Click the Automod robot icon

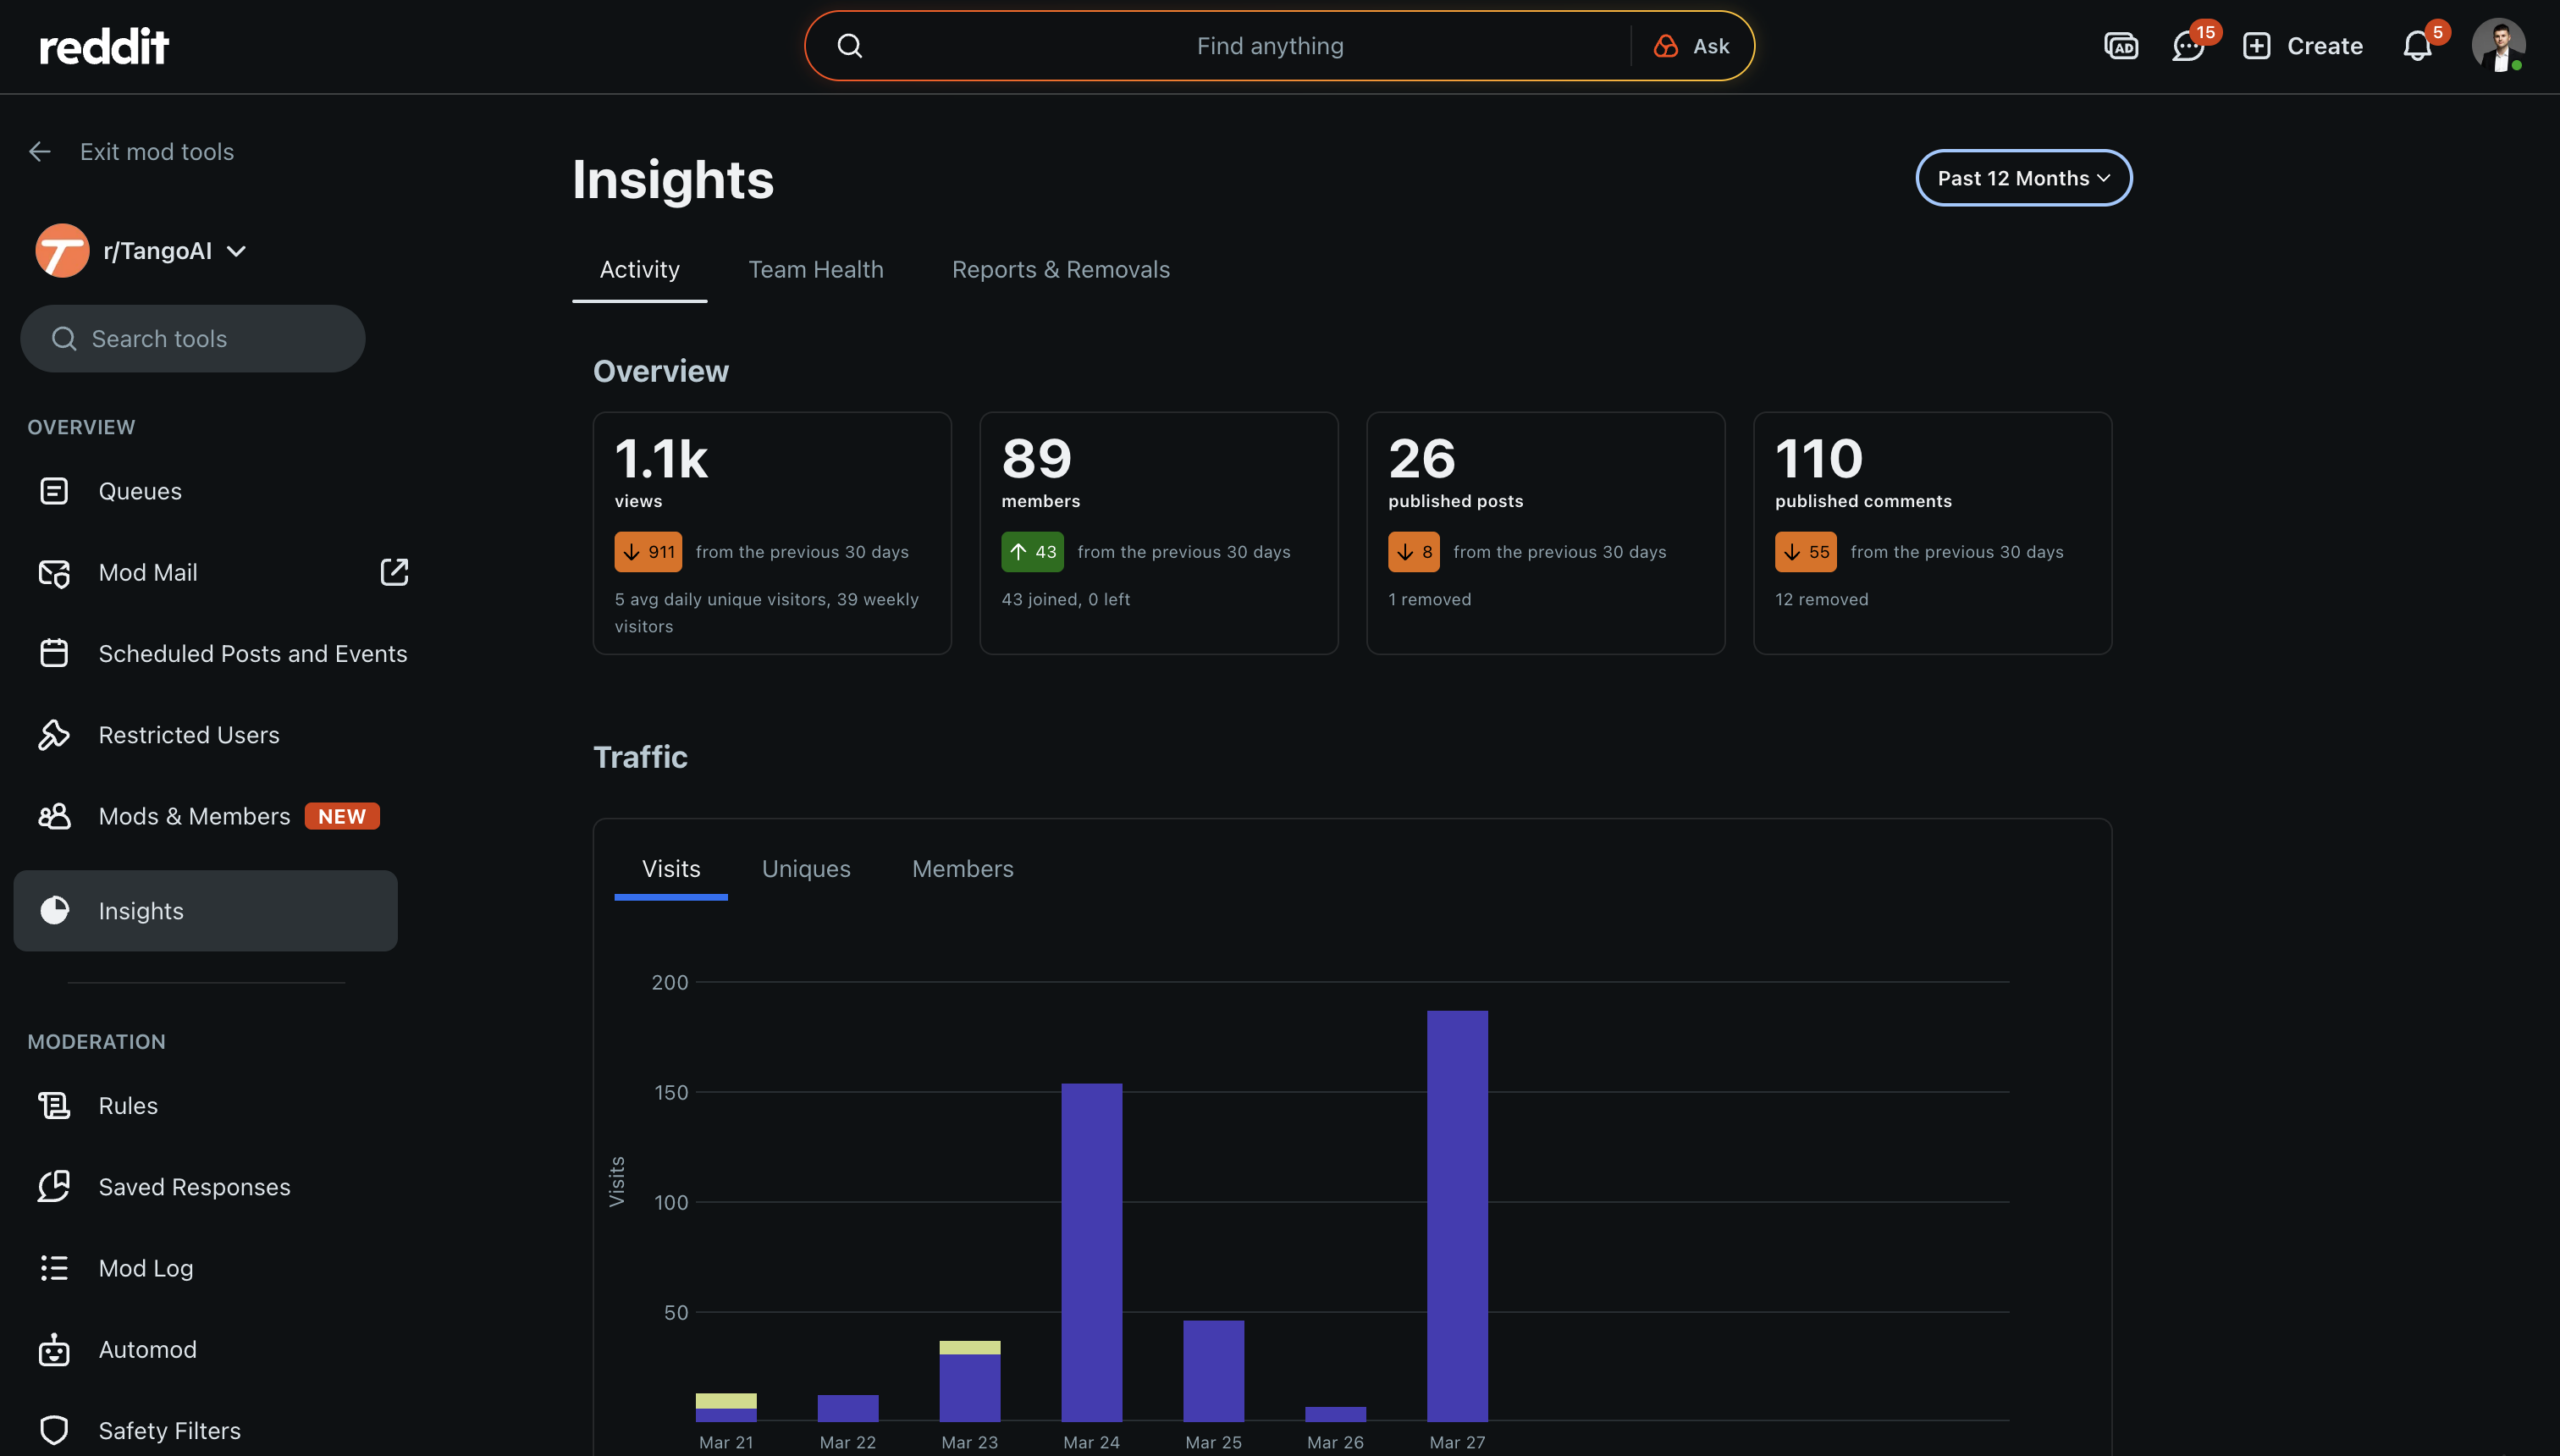point(54,1349)
